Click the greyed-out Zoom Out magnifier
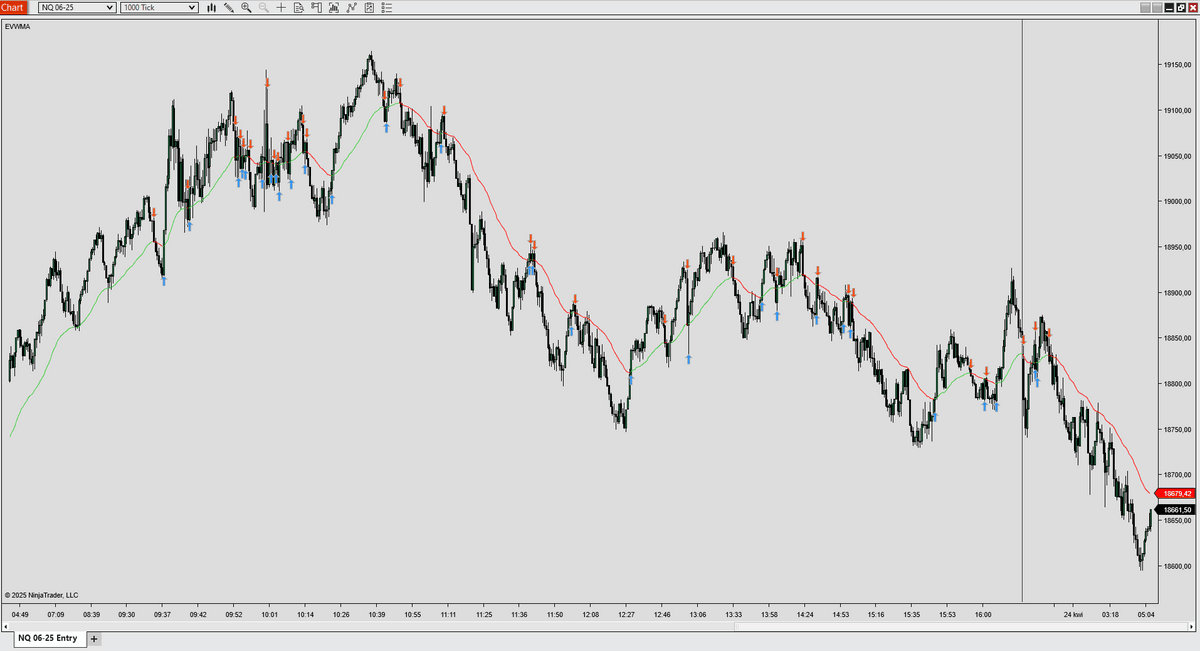Screen dimensions: 1200x651 point(263,7)
